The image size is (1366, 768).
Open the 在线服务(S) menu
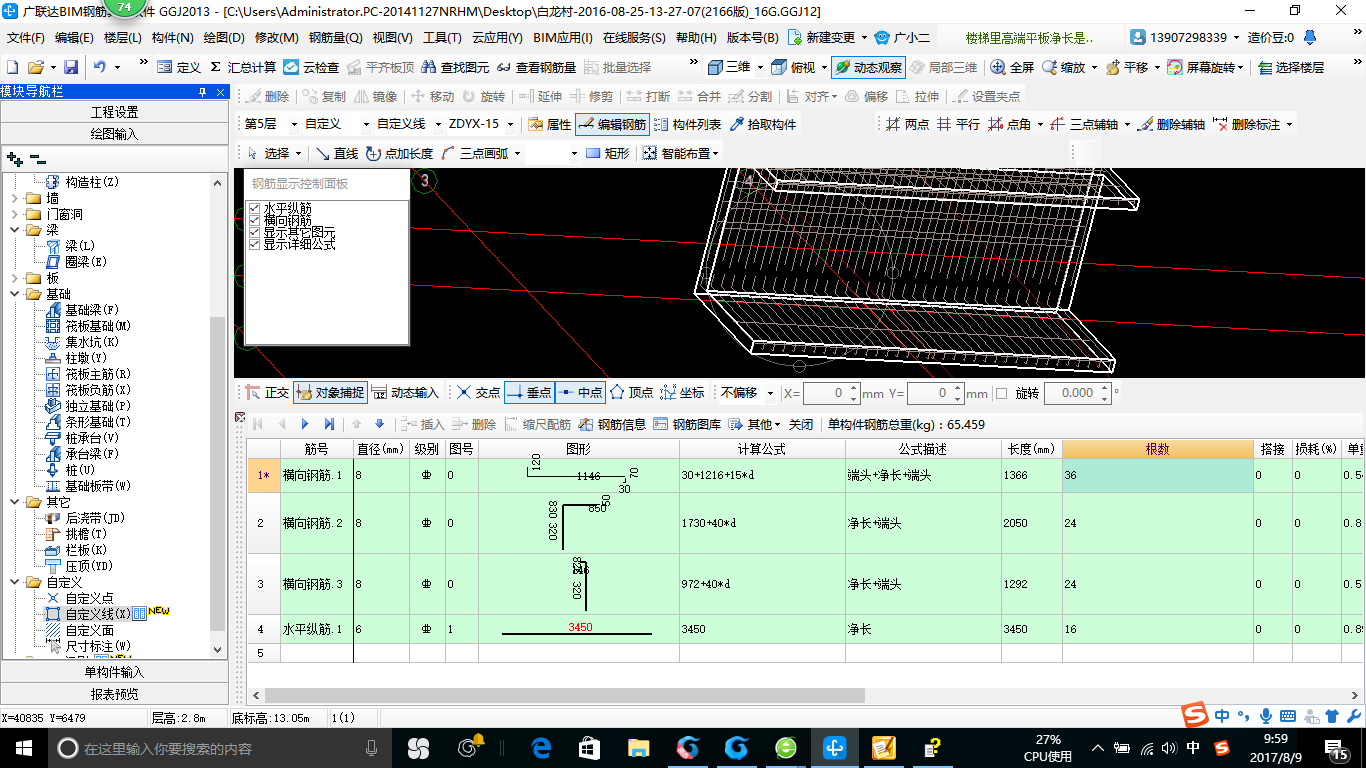tap(634, 38)
